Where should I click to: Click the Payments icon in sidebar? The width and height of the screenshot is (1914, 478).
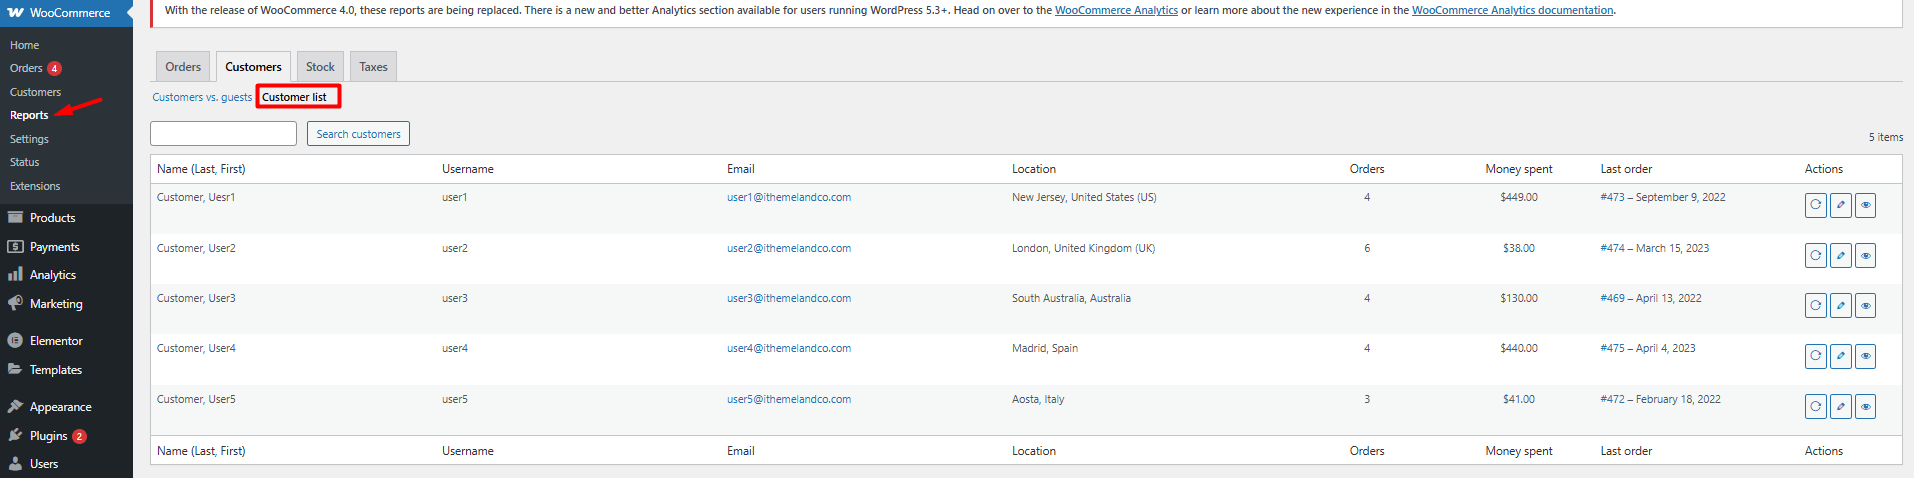point(15,246)
